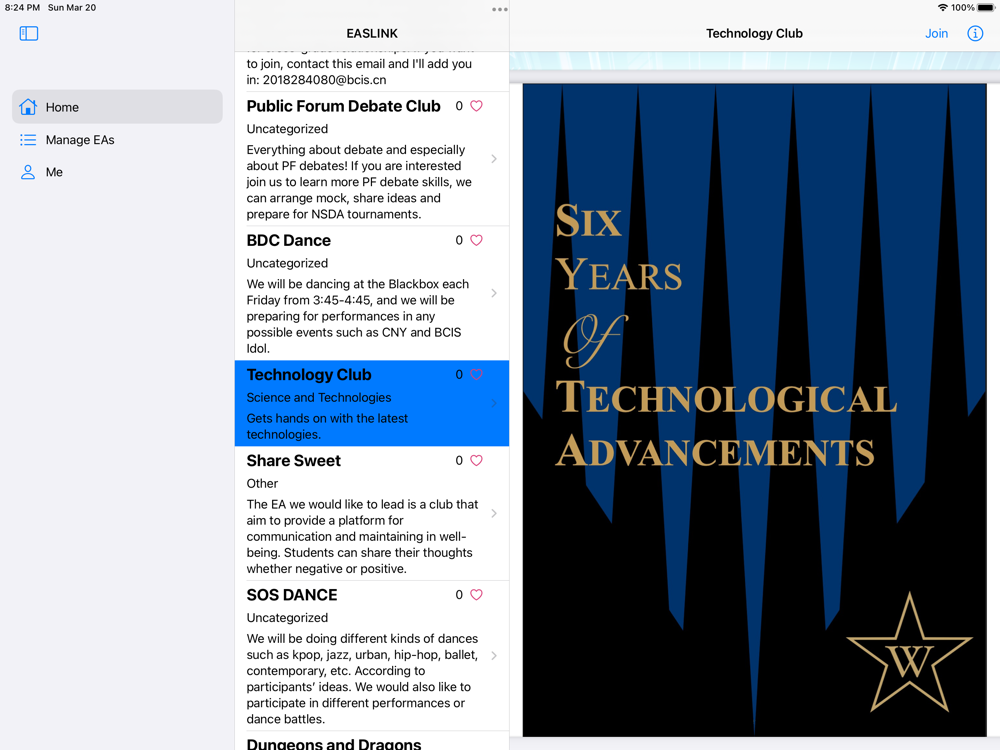Click the Manage EAs list icon
Viewport: 1000px width, 750px height.
(x=28, y=140)
